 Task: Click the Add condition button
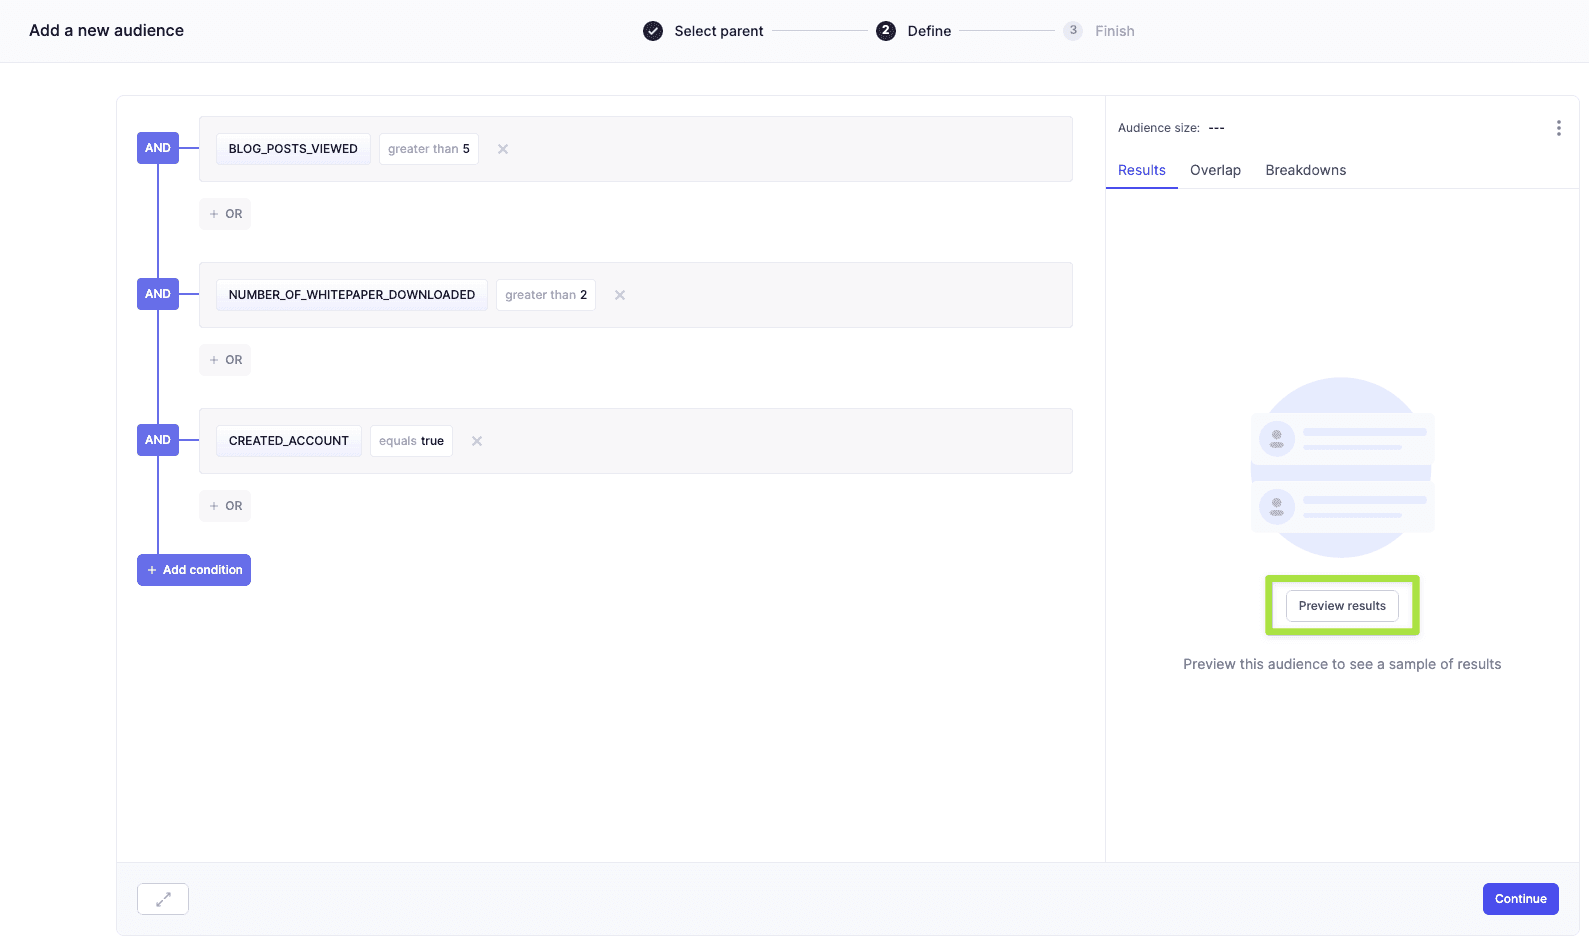pos(194,570)
